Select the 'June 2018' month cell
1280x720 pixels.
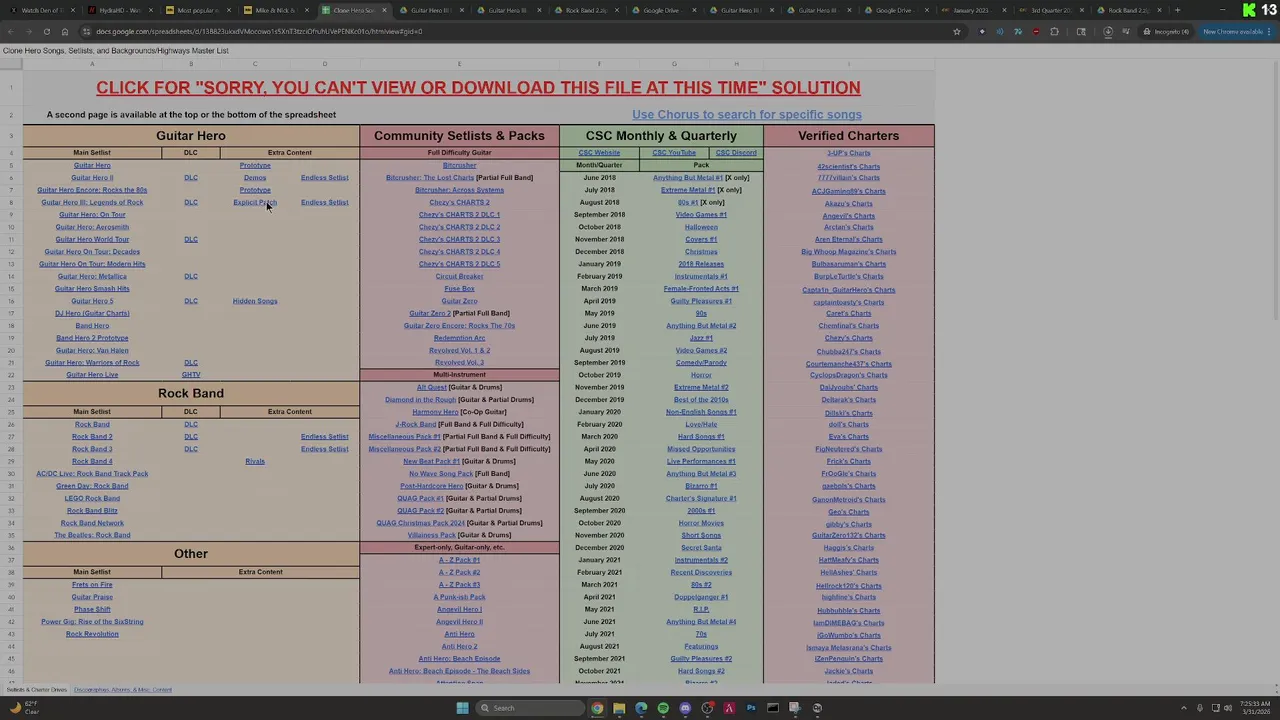(x=599, y=178)
